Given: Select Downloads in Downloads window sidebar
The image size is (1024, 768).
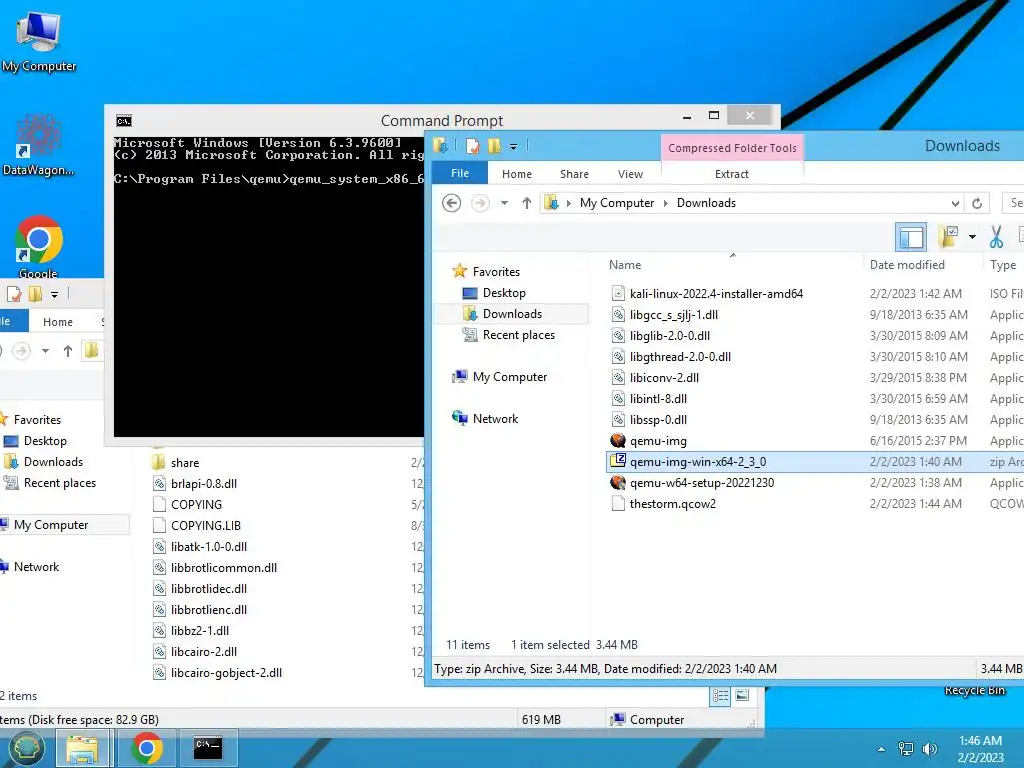Looking at the screenshot, I should 512,313.
